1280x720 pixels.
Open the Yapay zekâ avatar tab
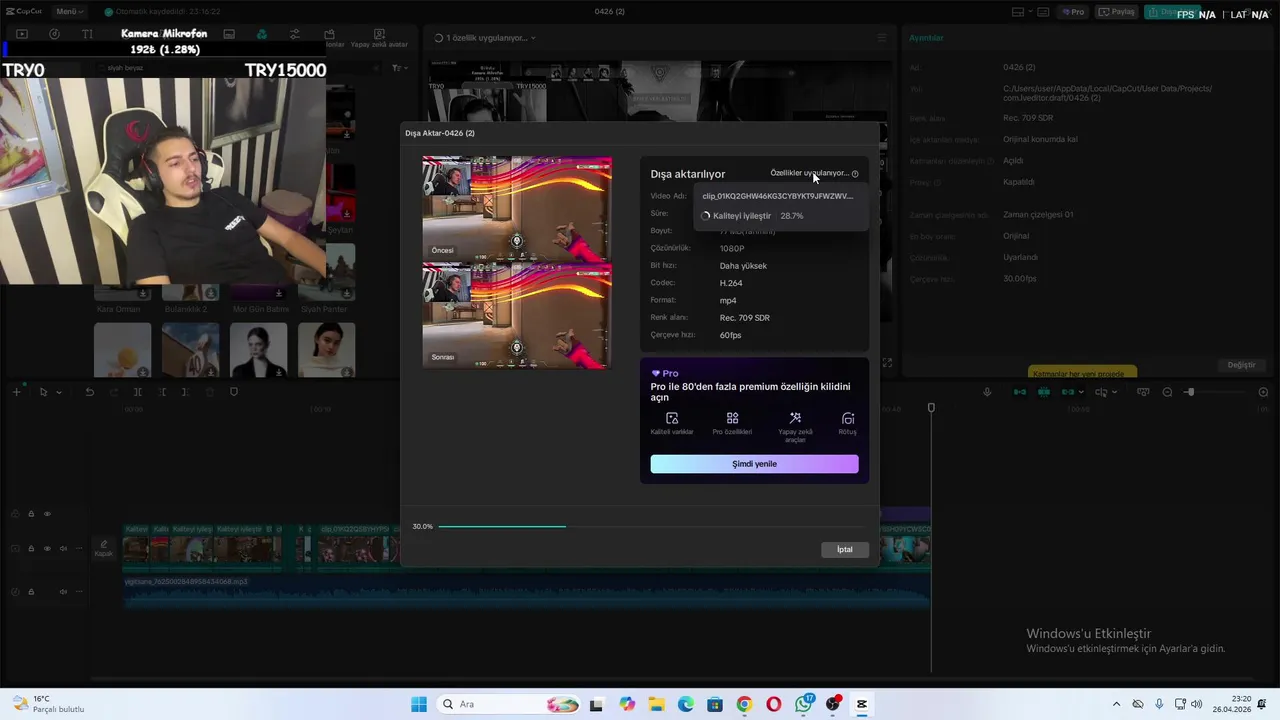coord(379,38)
